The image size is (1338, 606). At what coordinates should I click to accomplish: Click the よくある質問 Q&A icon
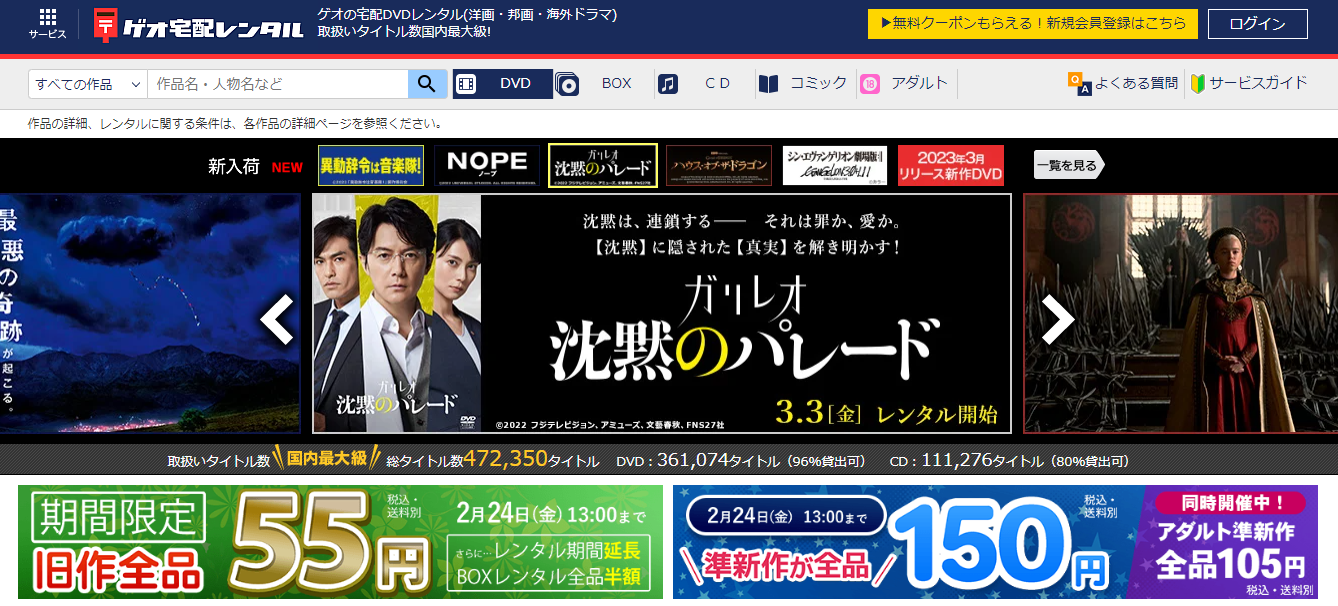tap(1079, 84)
